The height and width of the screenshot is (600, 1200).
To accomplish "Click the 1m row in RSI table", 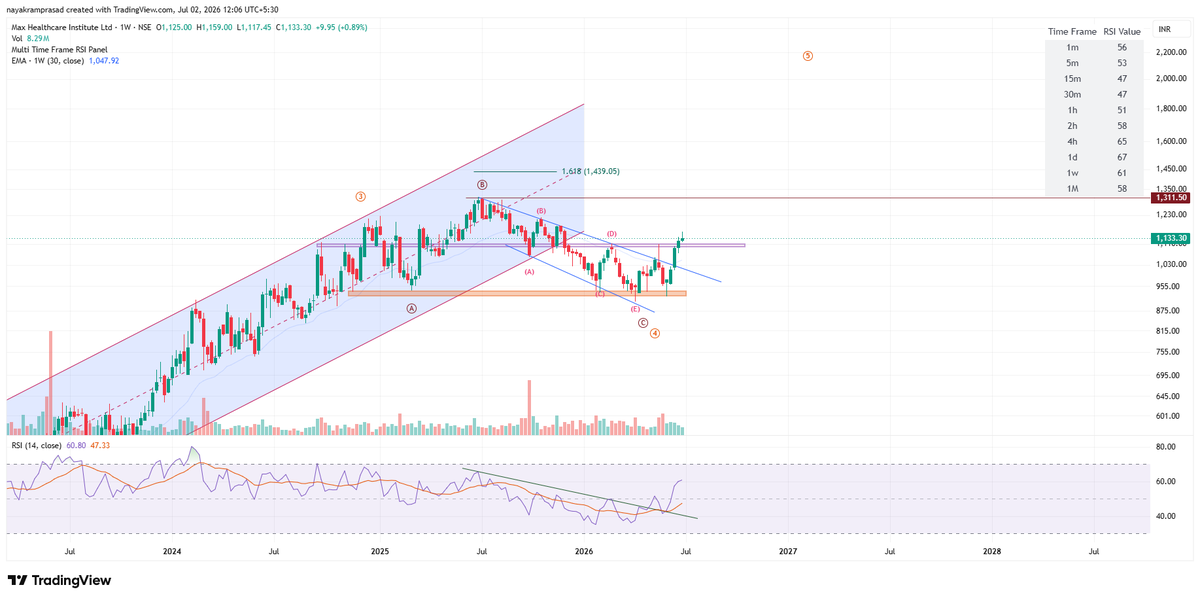I will pos(1093,47).
